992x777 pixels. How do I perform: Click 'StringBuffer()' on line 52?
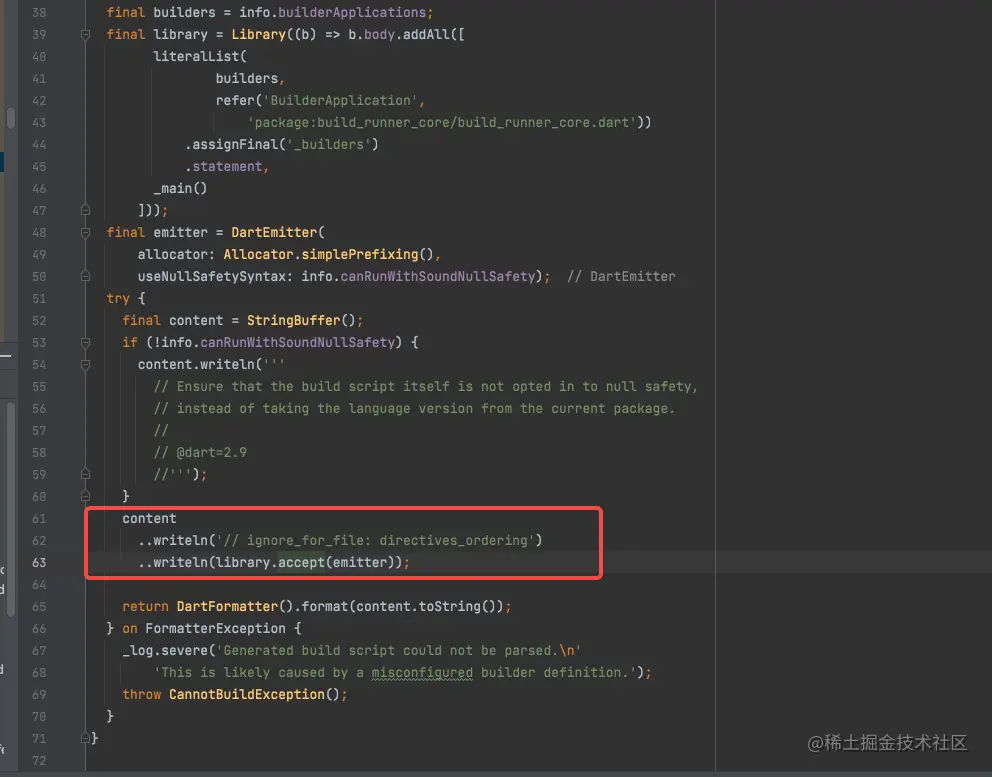301,320
